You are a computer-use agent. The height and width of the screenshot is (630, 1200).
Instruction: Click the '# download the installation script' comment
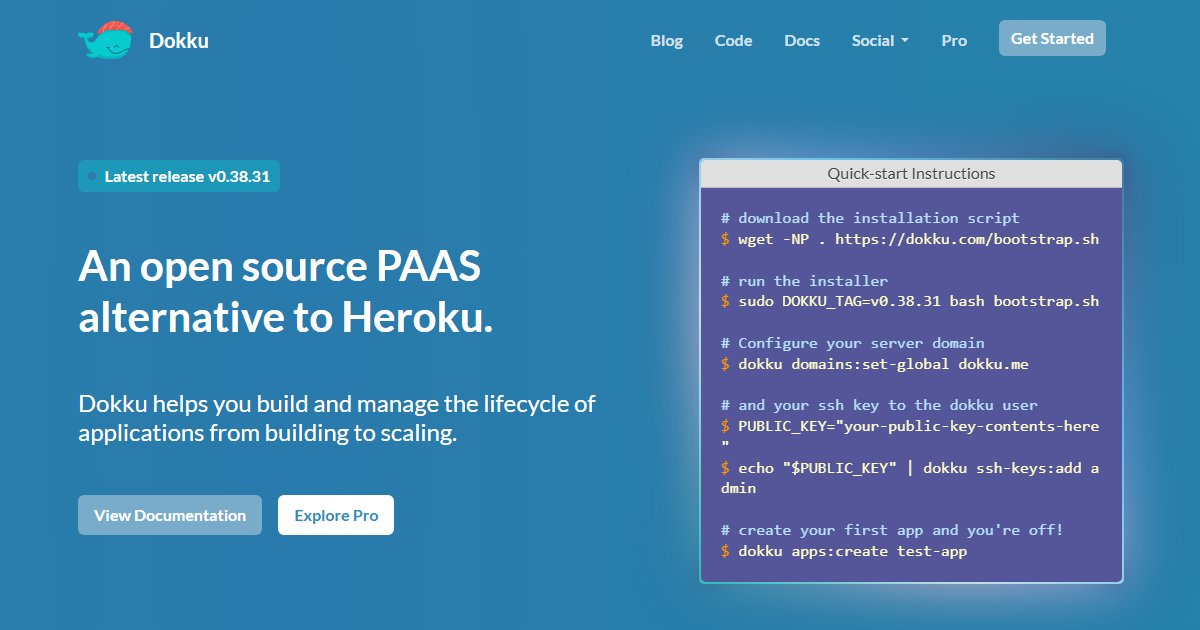pos(870,218)
